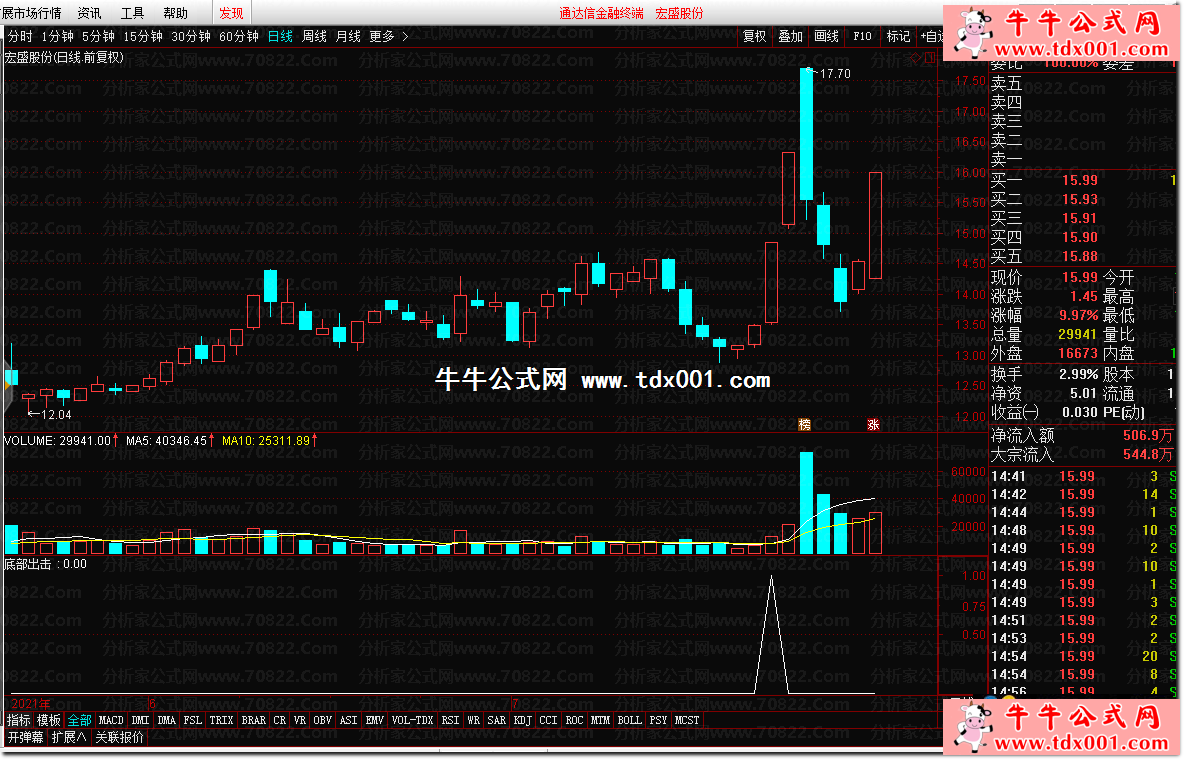The image size is (1185, 760).
Task: Expand the 更多 periods list
Action: point(388,37)
